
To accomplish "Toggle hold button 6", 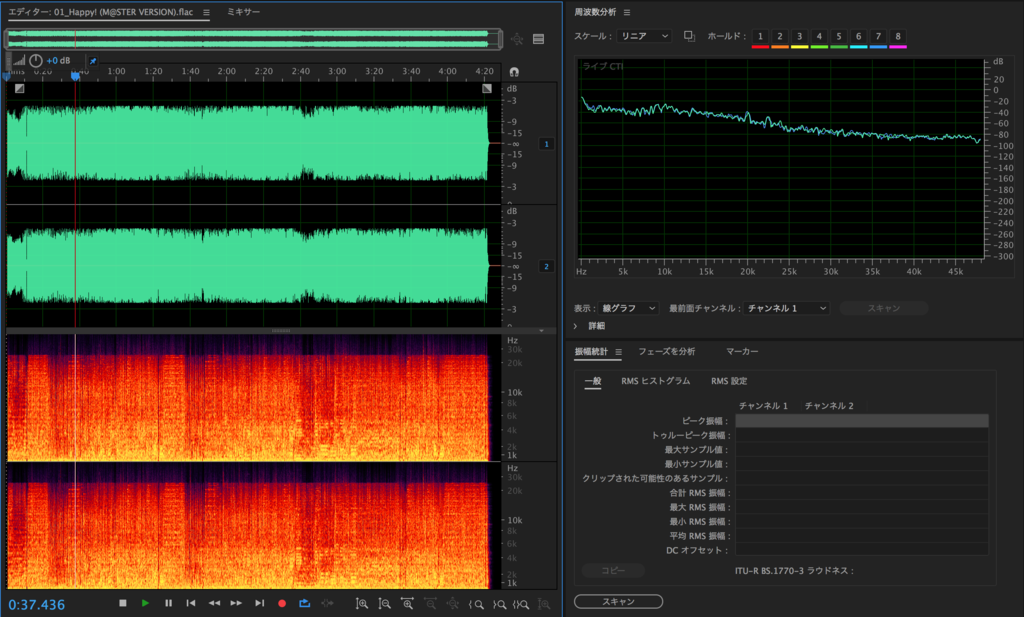I will point(859,37).
